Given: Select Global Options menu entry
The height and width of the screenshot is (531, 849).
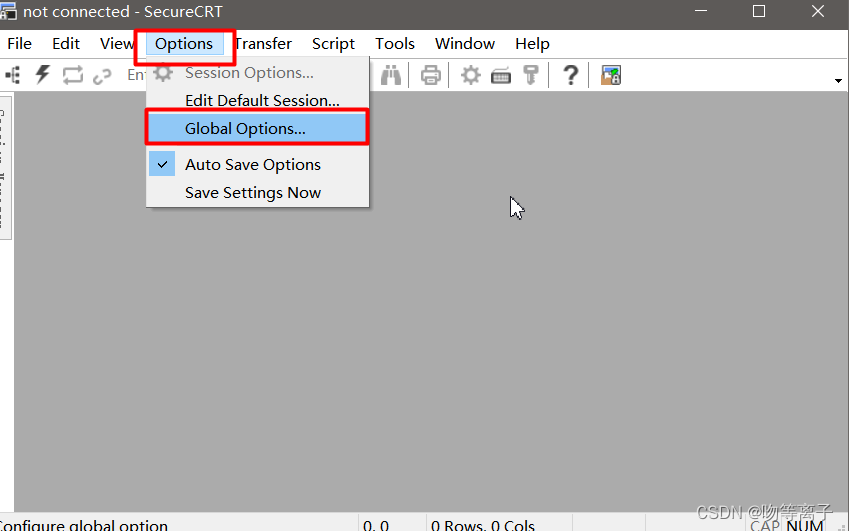Looking at the screenshot, I should pyautogui.click(x=258, y=128).
